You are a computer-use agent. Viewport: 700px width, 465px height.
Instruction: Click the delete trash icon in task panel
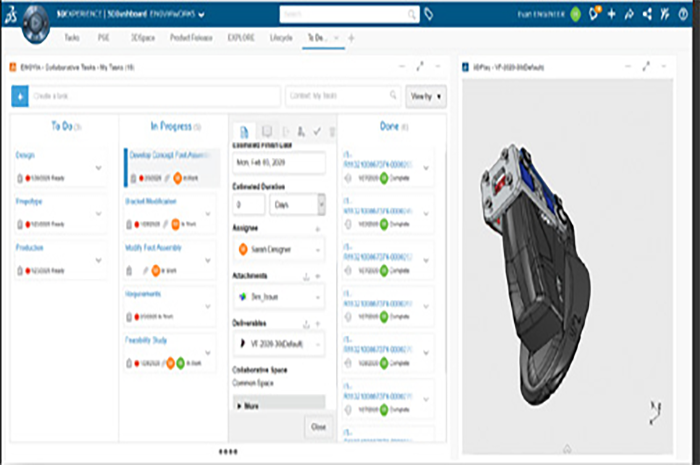[x=332, y=131]
